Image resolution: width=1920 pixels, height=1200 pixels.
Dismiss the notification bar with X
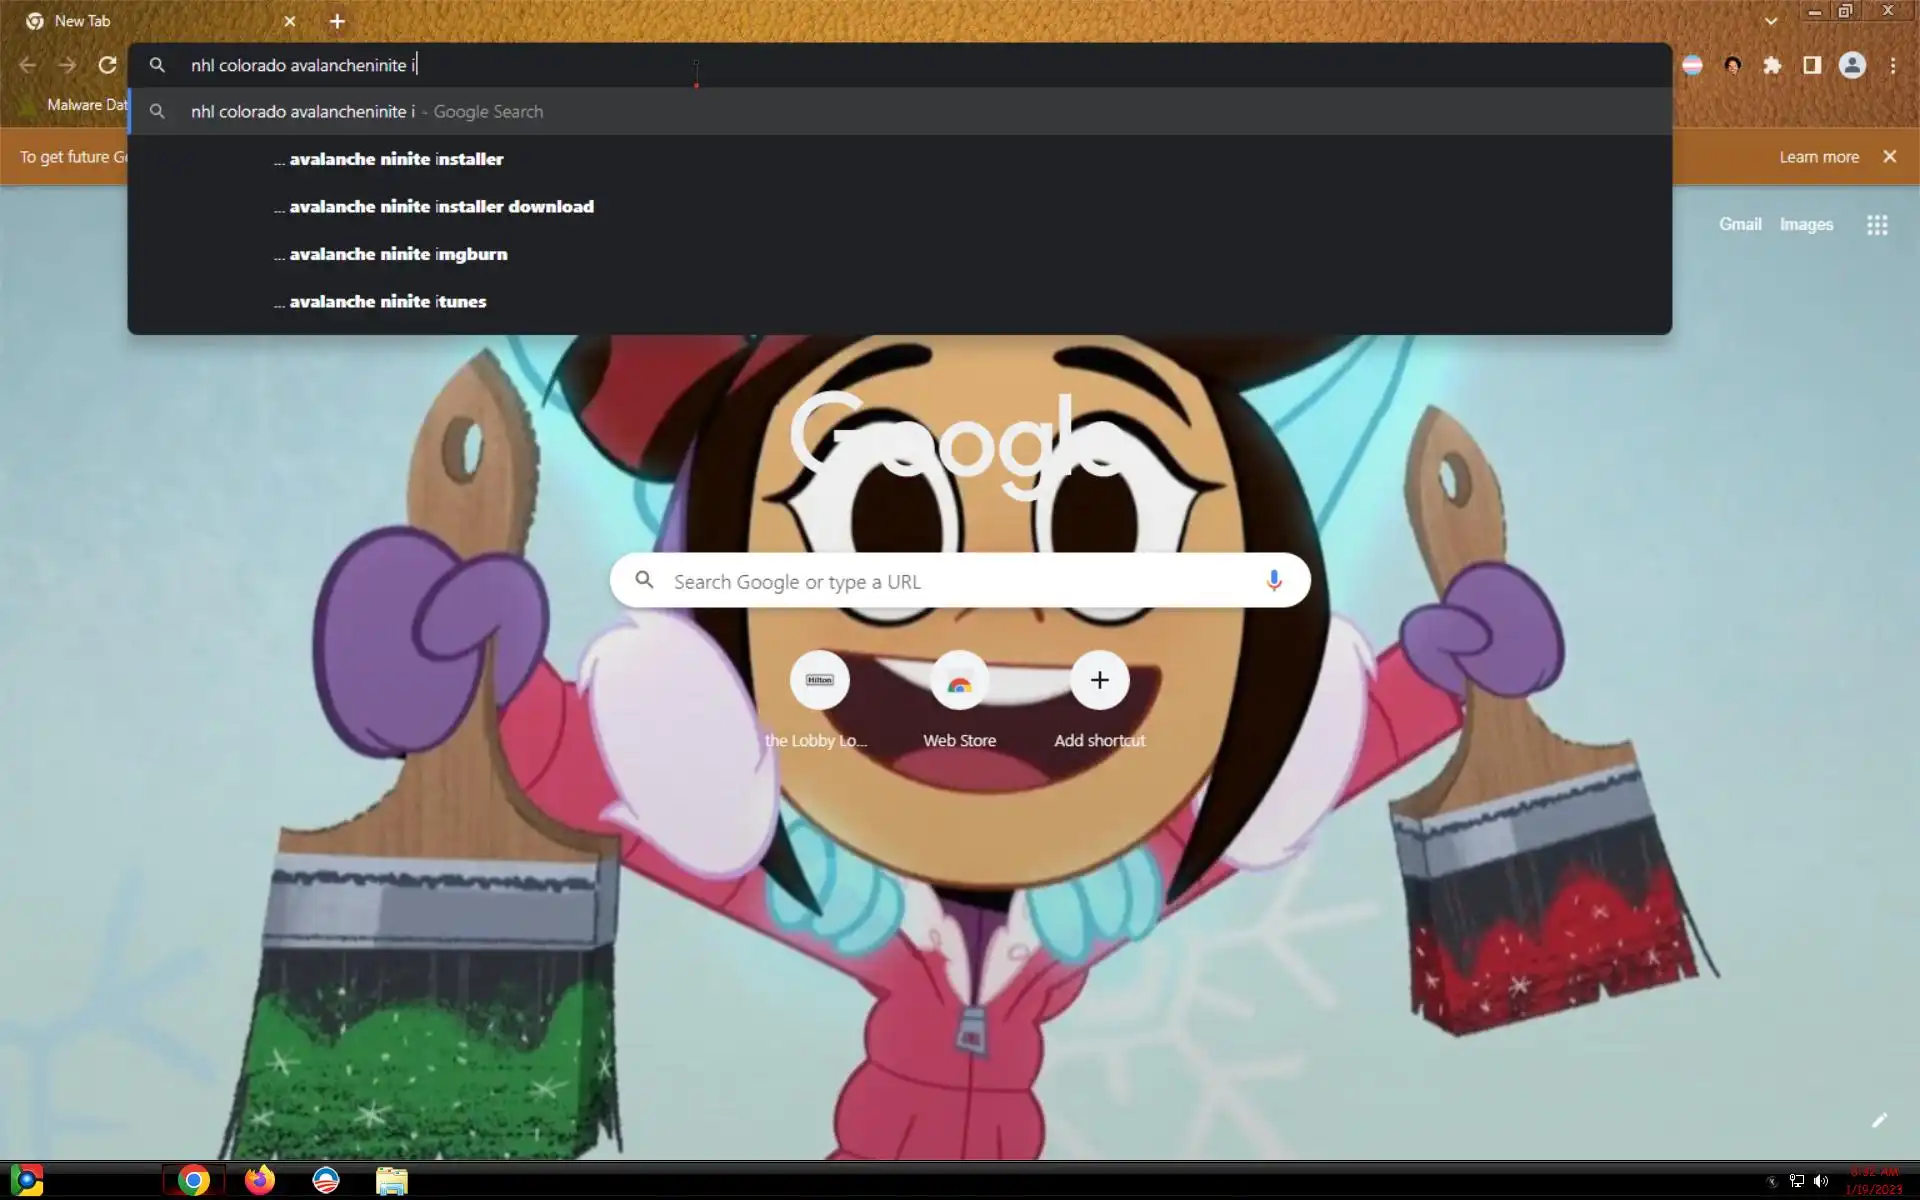coord(1889,157)
